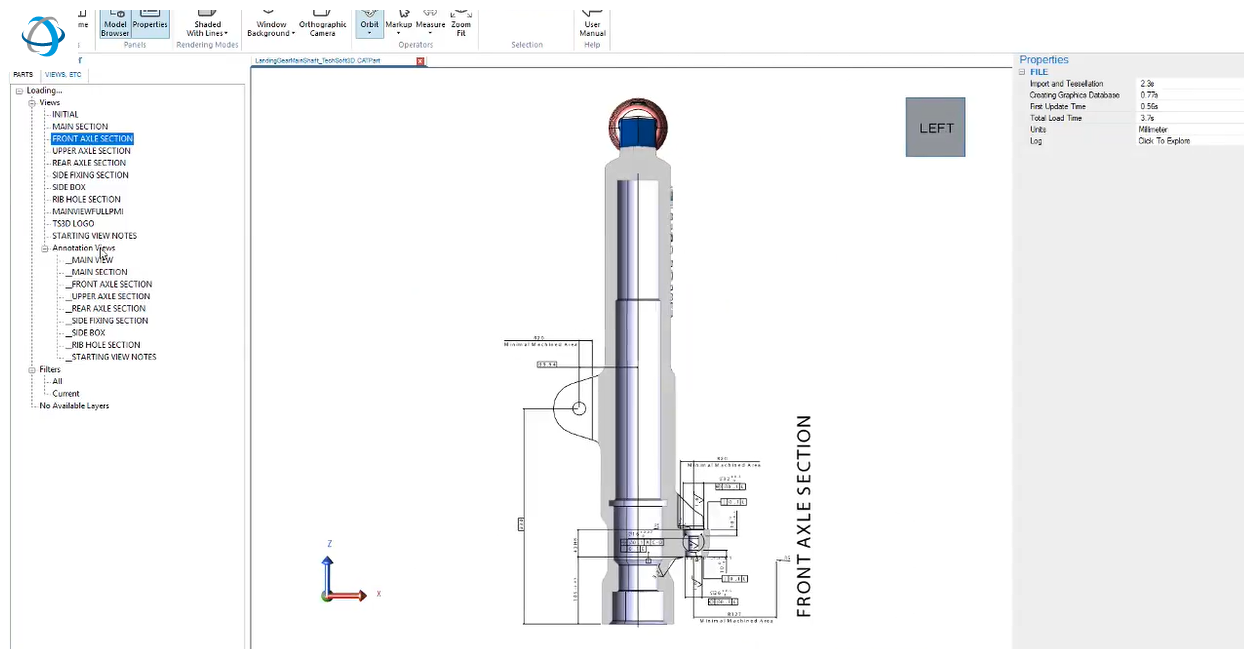The height and width of the screenshot is (649, 1244).
Task: Activate the Orbit operator
Action: pyautogui.click(x=370, y=20)
